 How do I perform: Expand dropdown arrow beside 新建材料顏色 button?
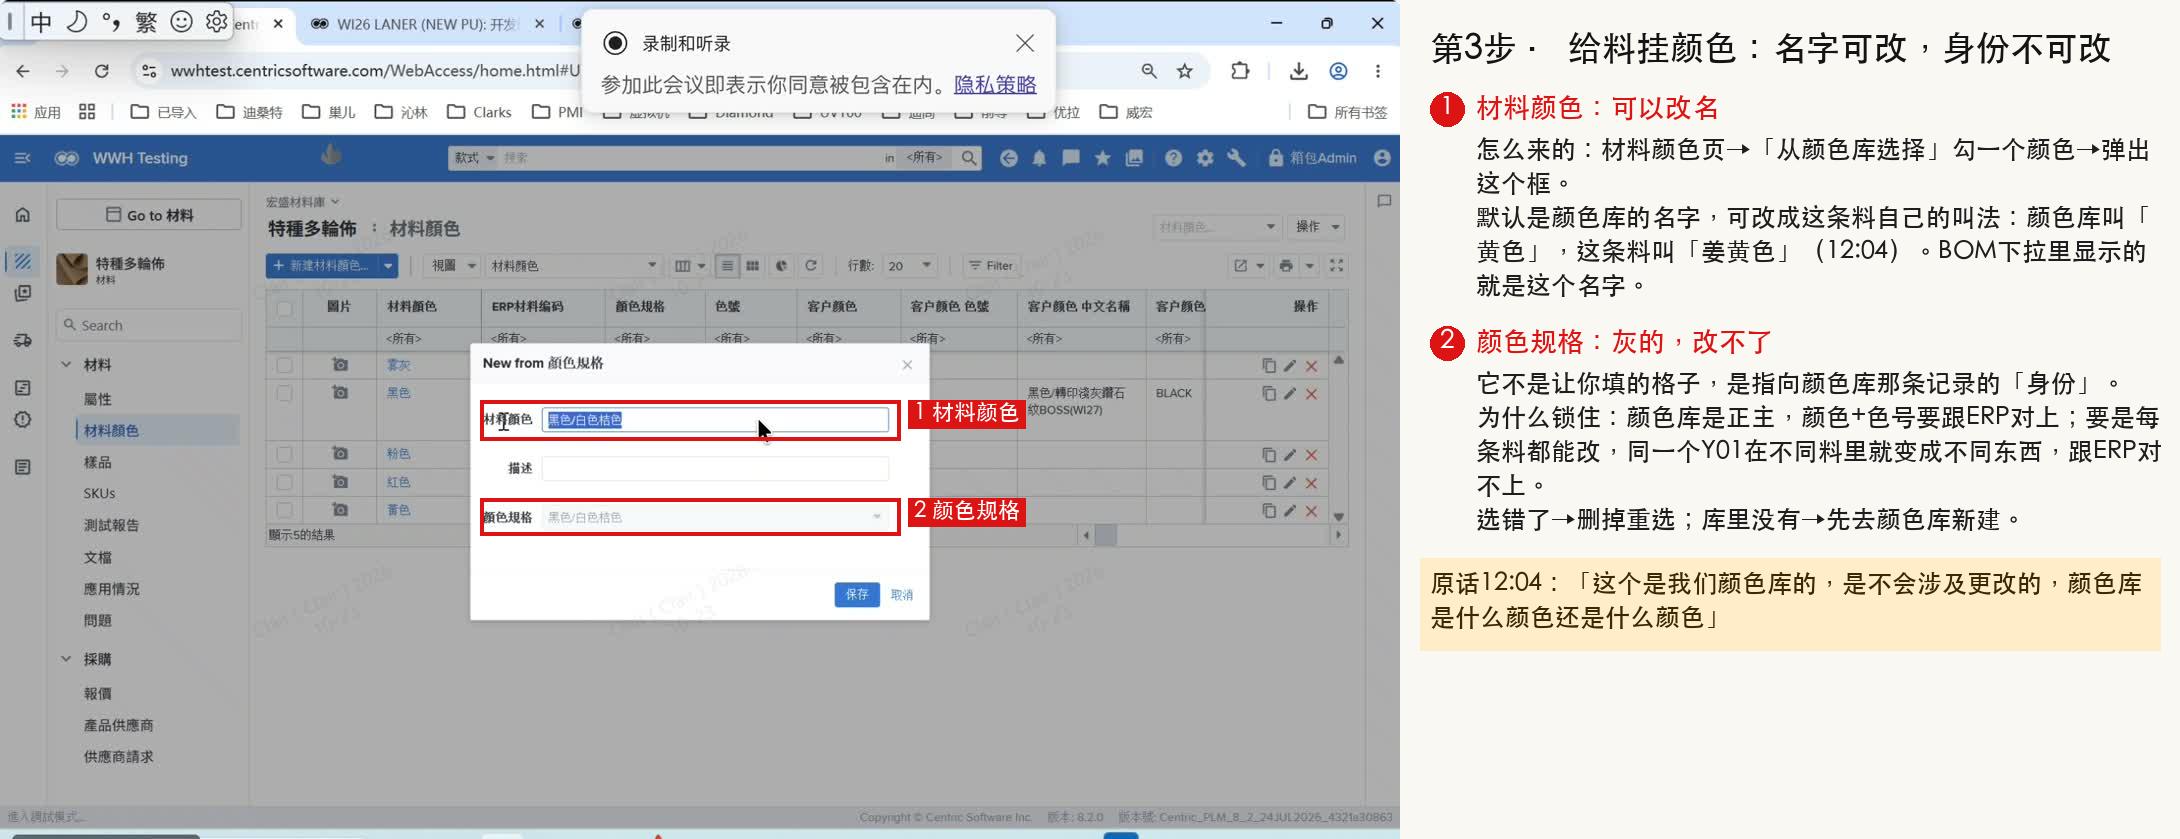pyautogui.click(x=388, y=266)
